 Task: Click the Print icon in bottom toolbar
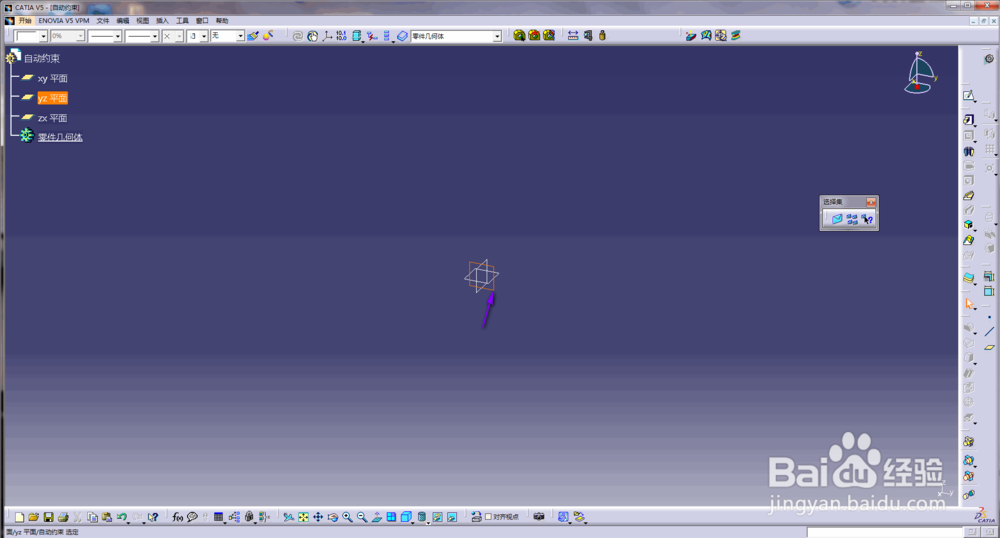click(x=63, y=517)
